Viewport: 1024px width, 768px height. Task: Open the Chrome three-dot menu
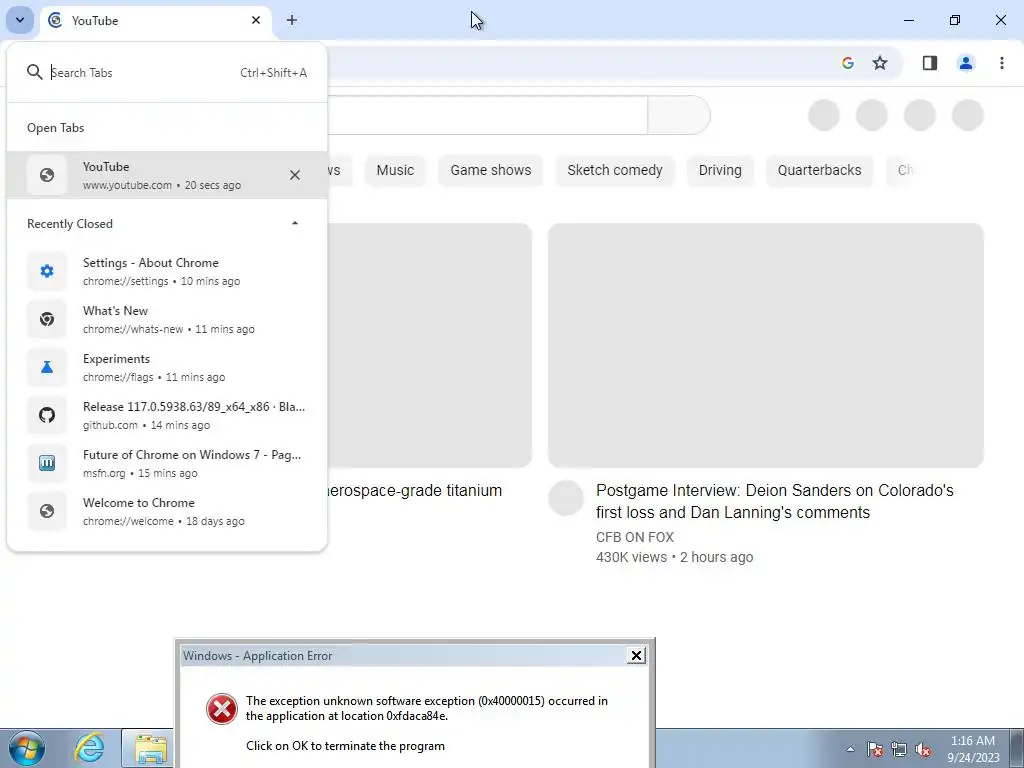point(1001,63)
